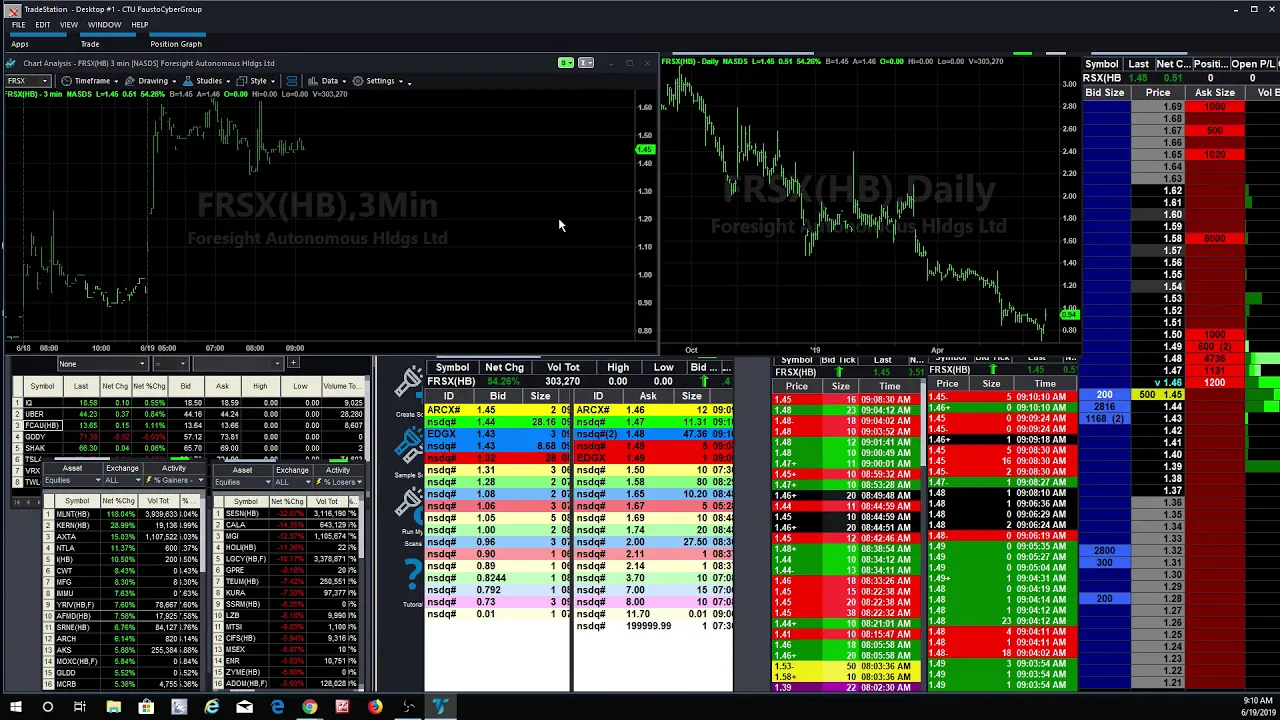Click the Style windows icon
1280x720 pixels.
pos(243,81)
